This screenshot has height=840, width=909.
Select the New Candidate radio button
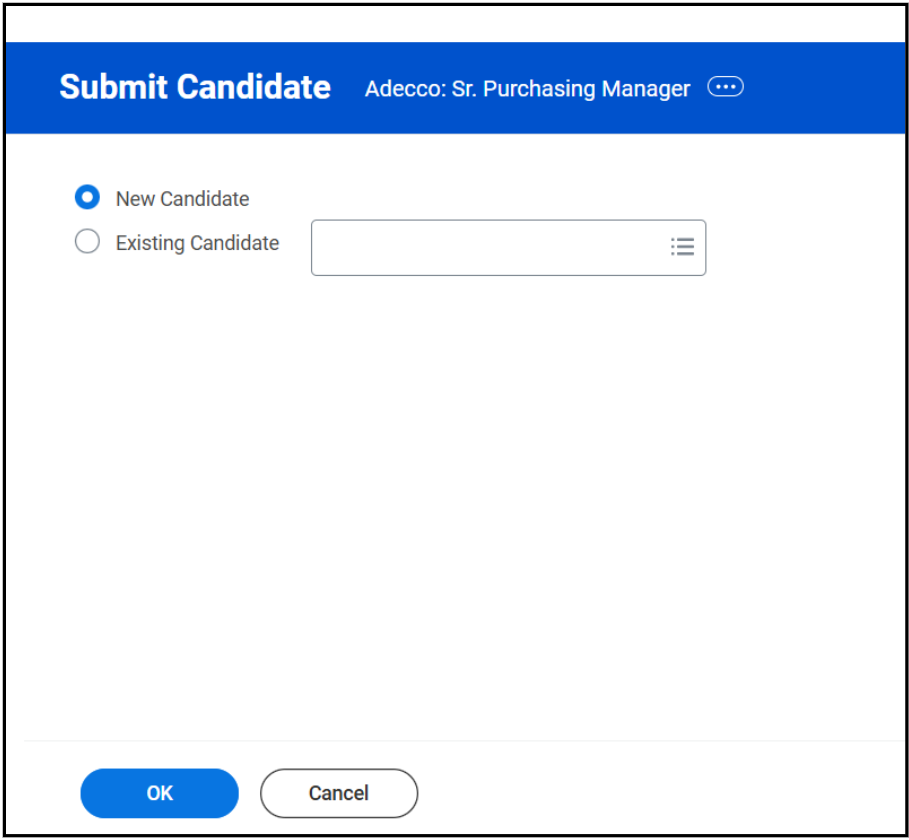click(88, 198)
